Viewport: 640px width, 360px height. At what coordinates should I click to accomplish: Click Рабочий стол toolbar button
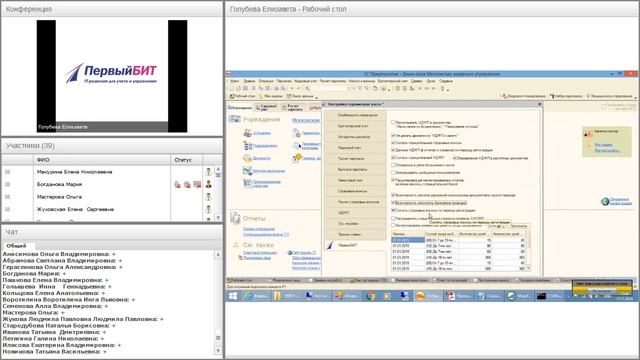point(242,96)
